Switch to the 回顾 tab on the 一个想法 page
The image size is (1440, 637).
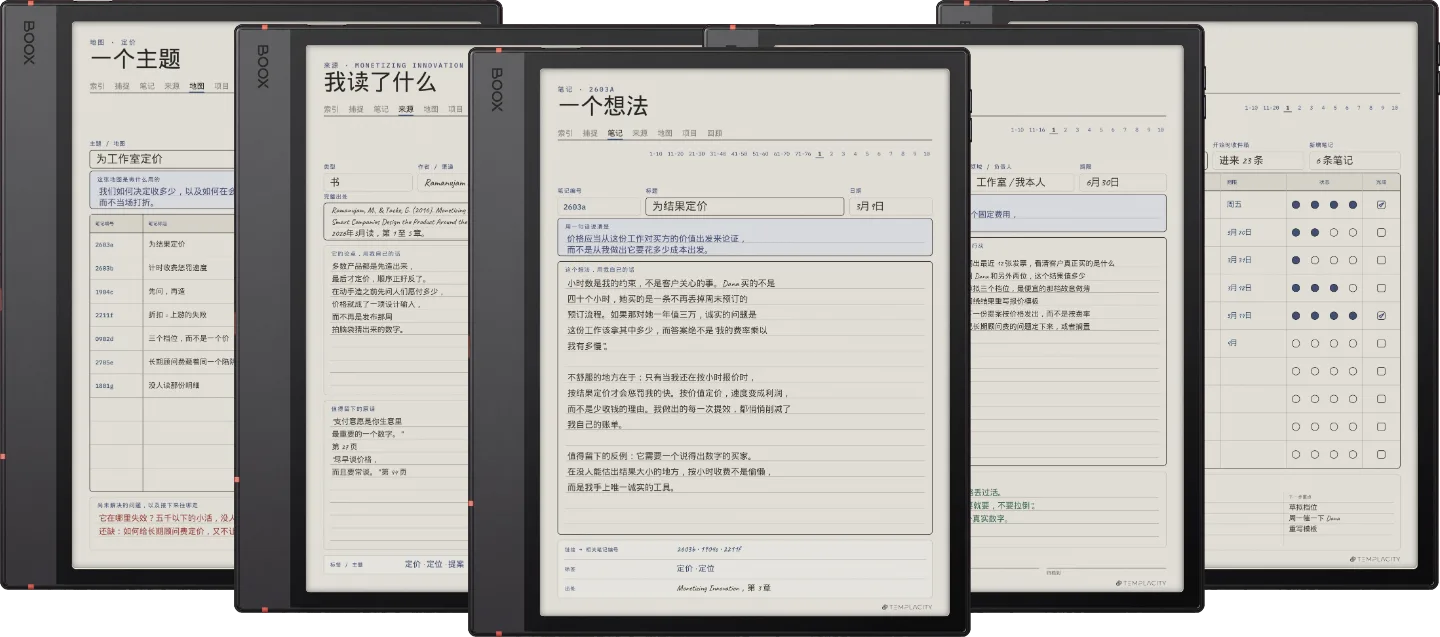714,133
